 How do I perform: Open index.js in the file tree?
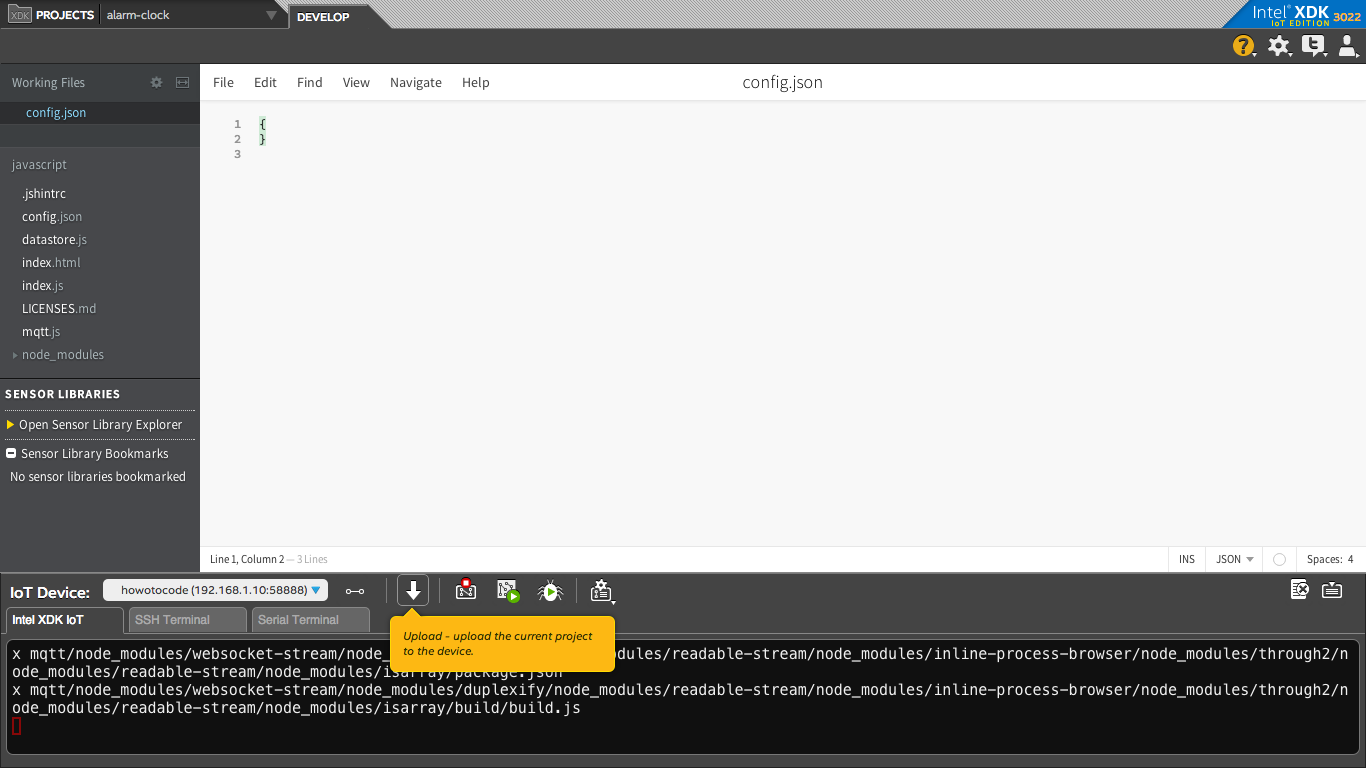tap(43, 286)
